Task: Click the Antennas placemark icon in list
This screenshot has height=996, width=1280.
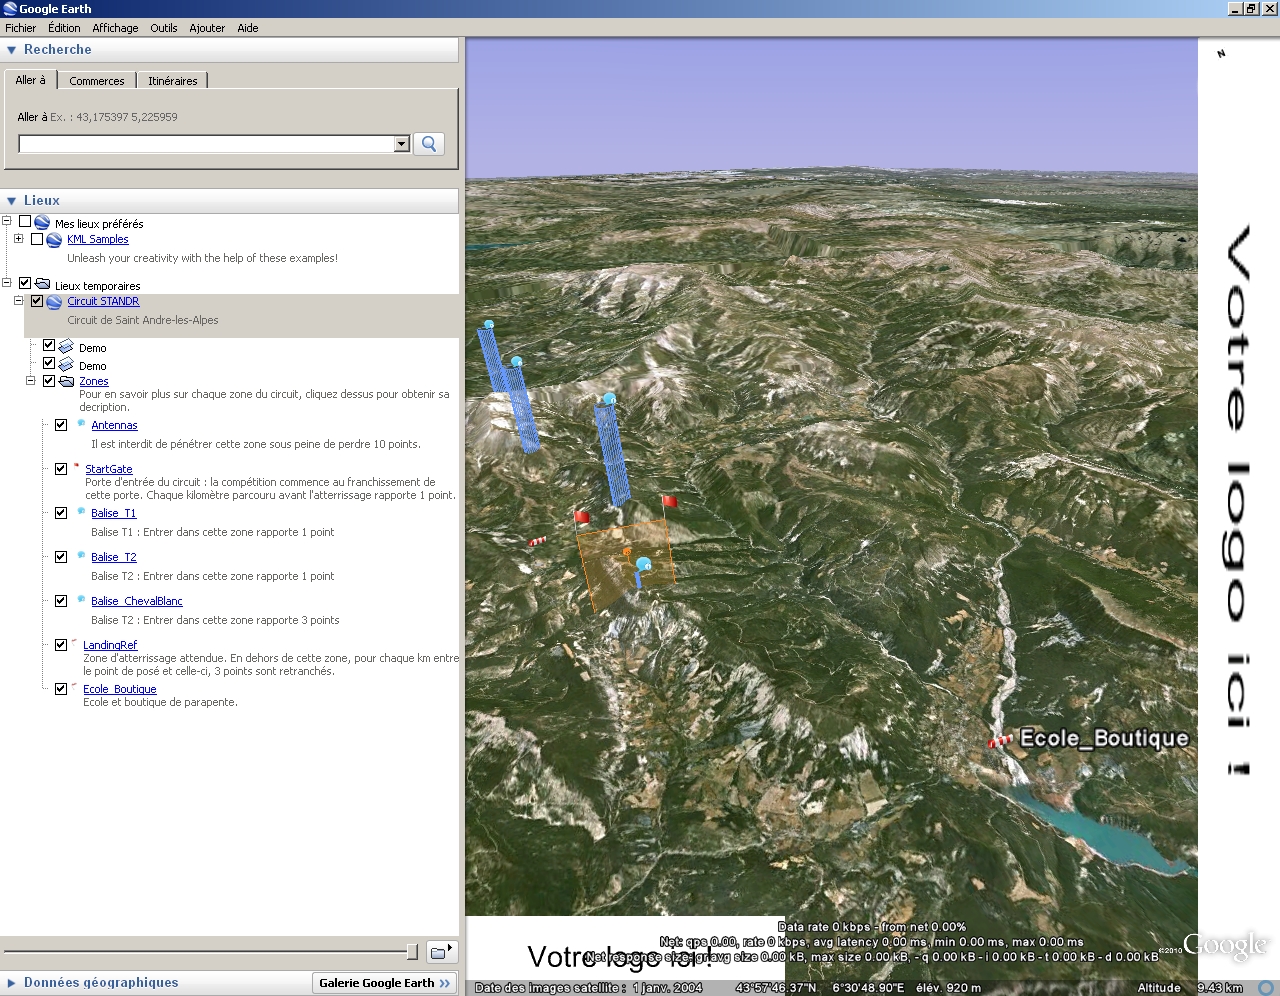Action: [81, 423]
